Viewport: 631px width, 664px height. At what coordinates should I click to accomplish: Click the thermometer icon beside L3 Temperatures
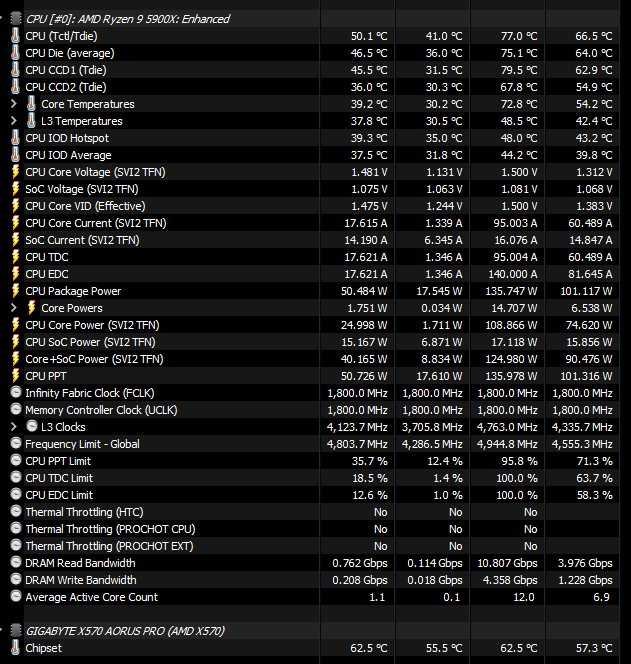(31, 121)
